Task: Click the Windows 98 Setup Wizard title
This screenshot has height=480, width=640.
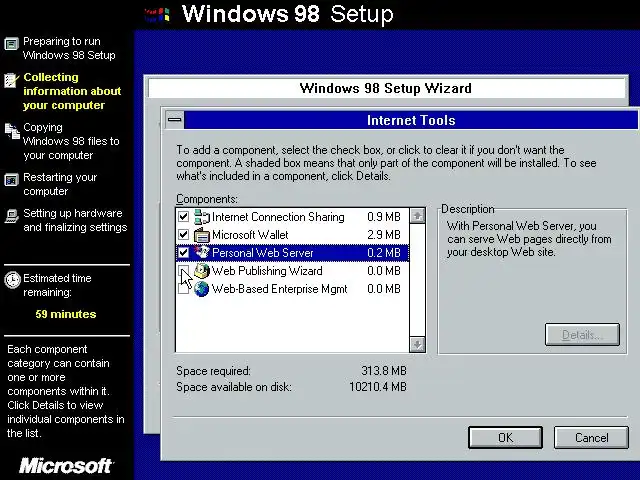Action: coord(385,88)
